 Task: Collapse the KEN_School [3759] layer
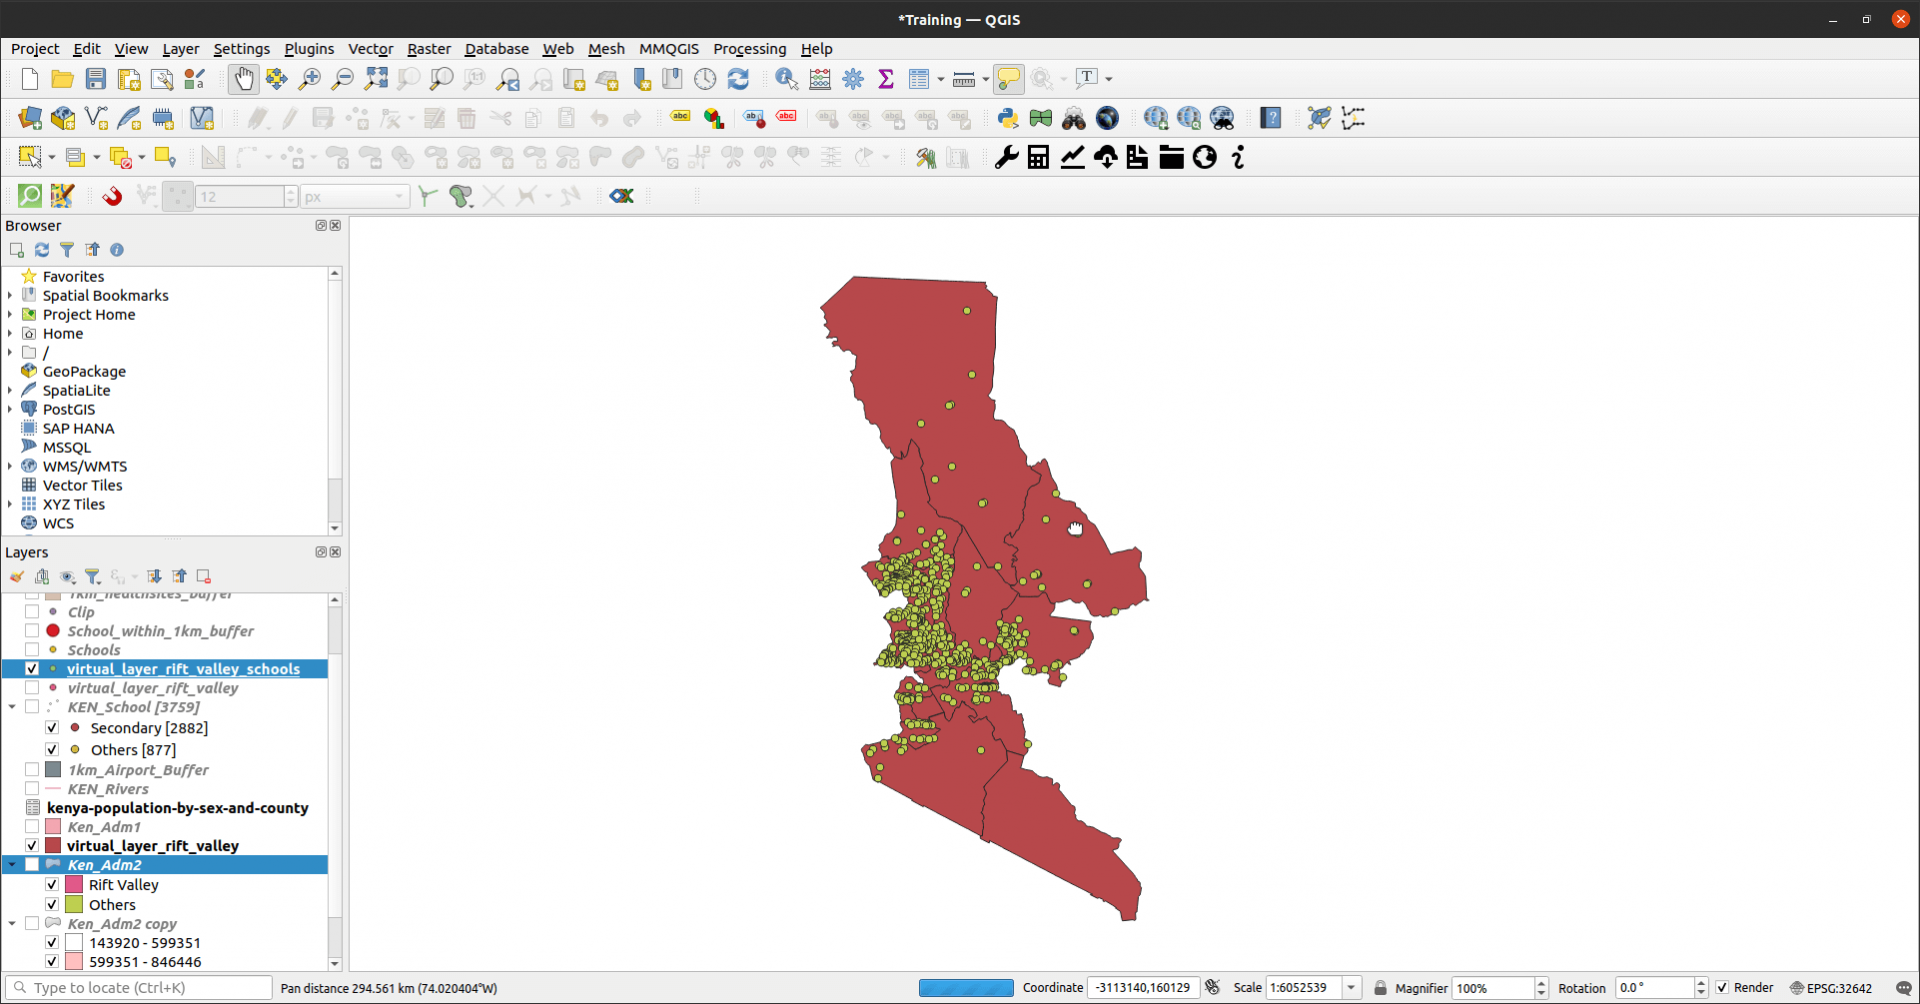[x=11, y=707]
